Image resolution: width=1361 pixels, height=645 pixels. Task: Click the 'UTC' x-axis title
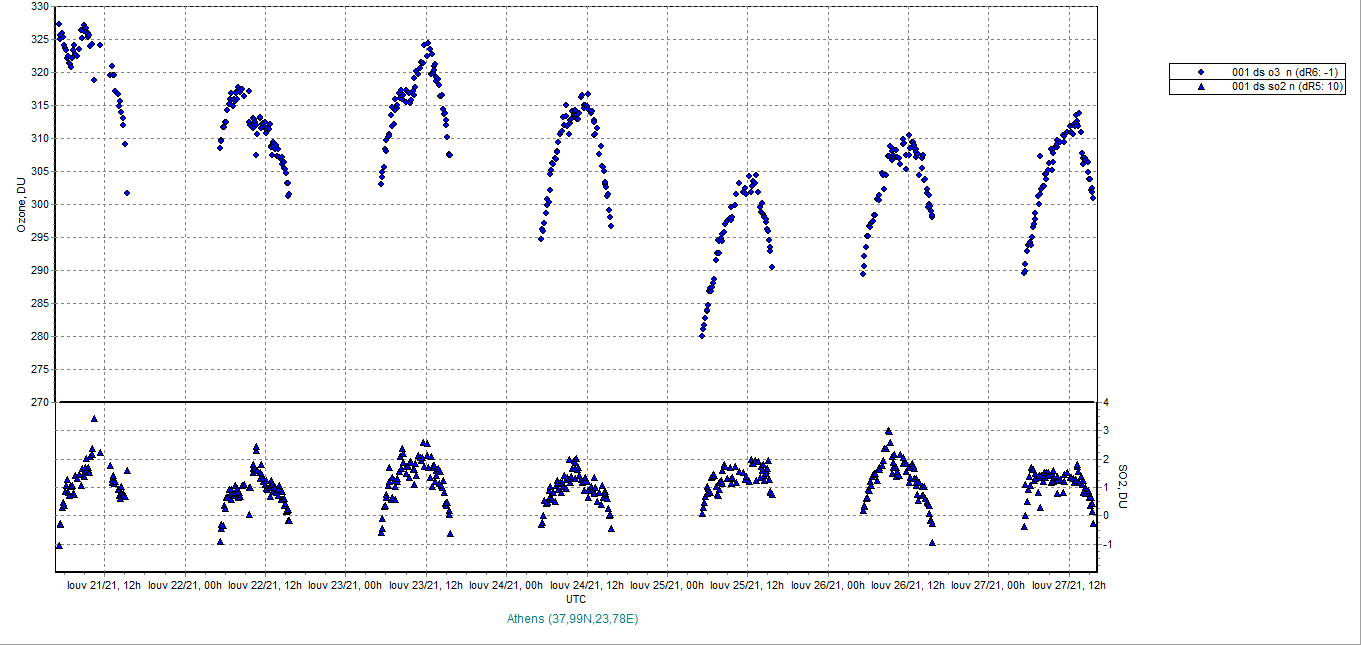pyautogui.click(x=576, y=599)
